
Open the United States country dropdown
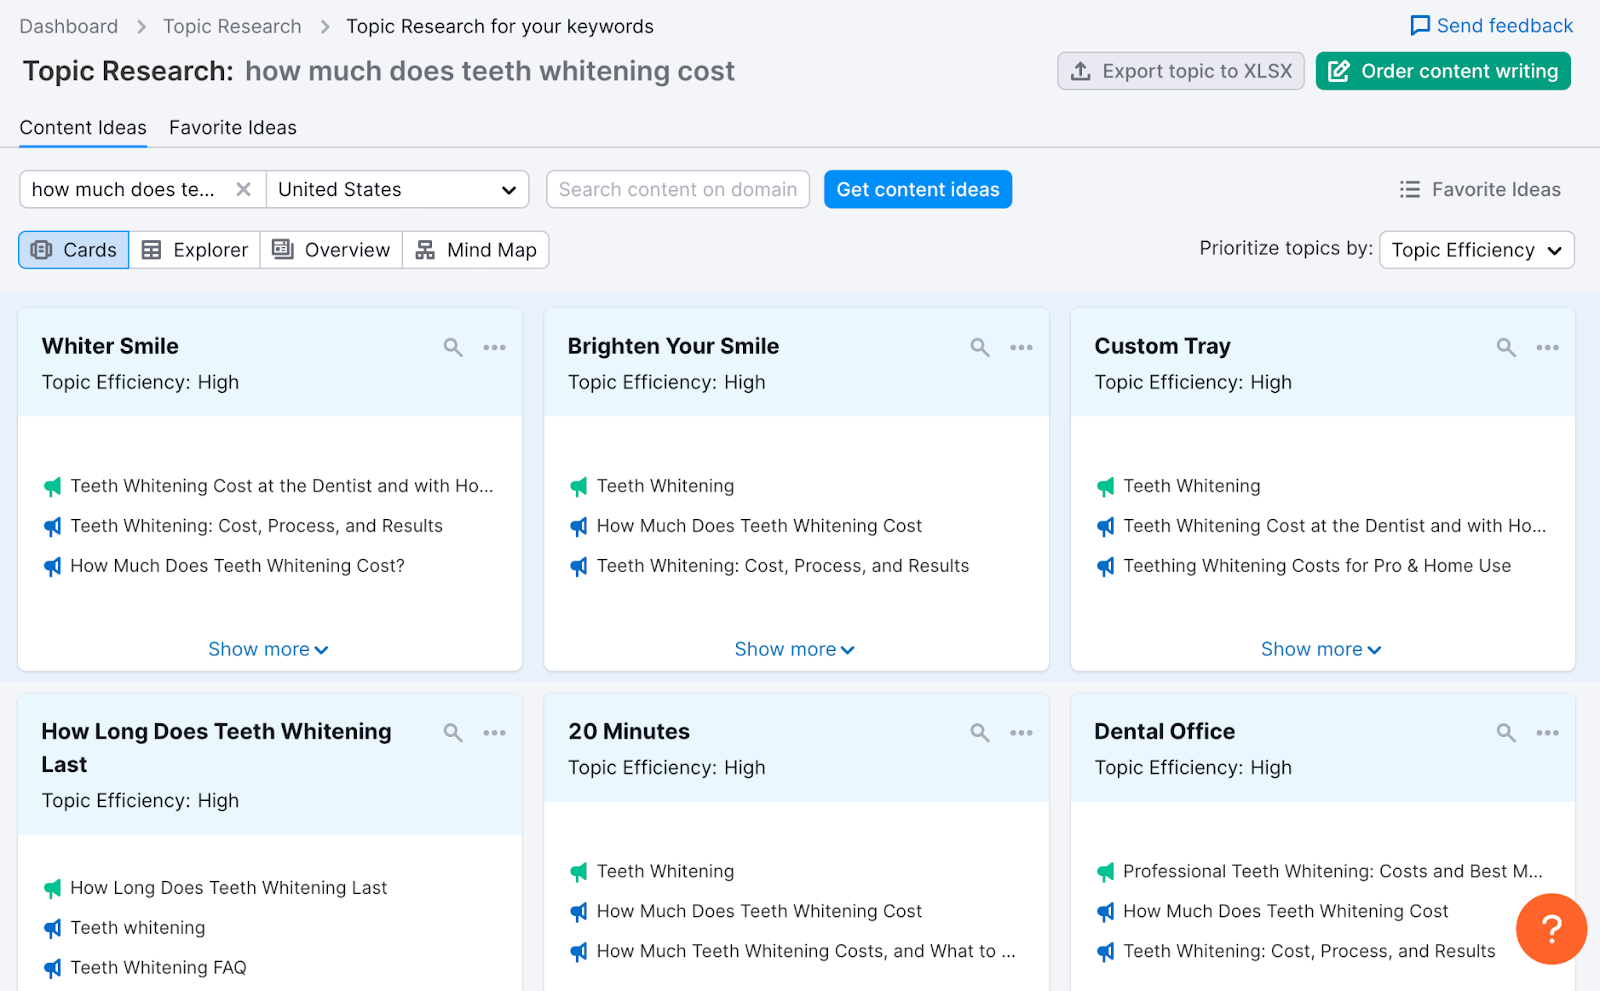pos(398,189)
